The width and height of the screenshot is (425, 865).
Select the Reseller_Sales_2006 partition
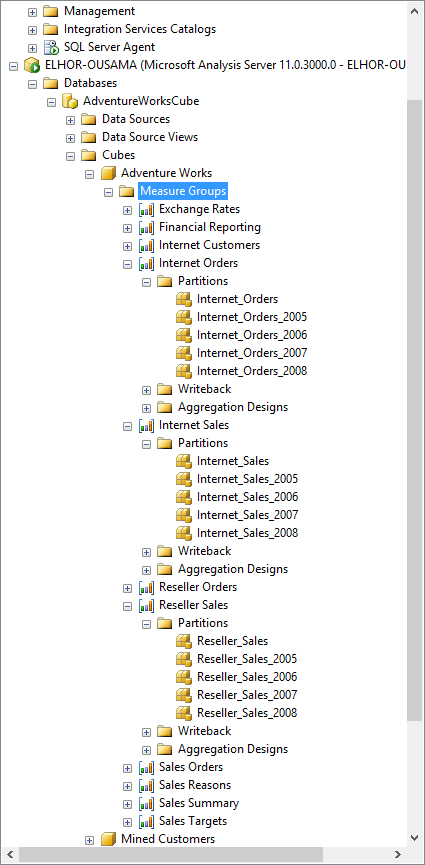pyautogui.click(x=247, y=677)
